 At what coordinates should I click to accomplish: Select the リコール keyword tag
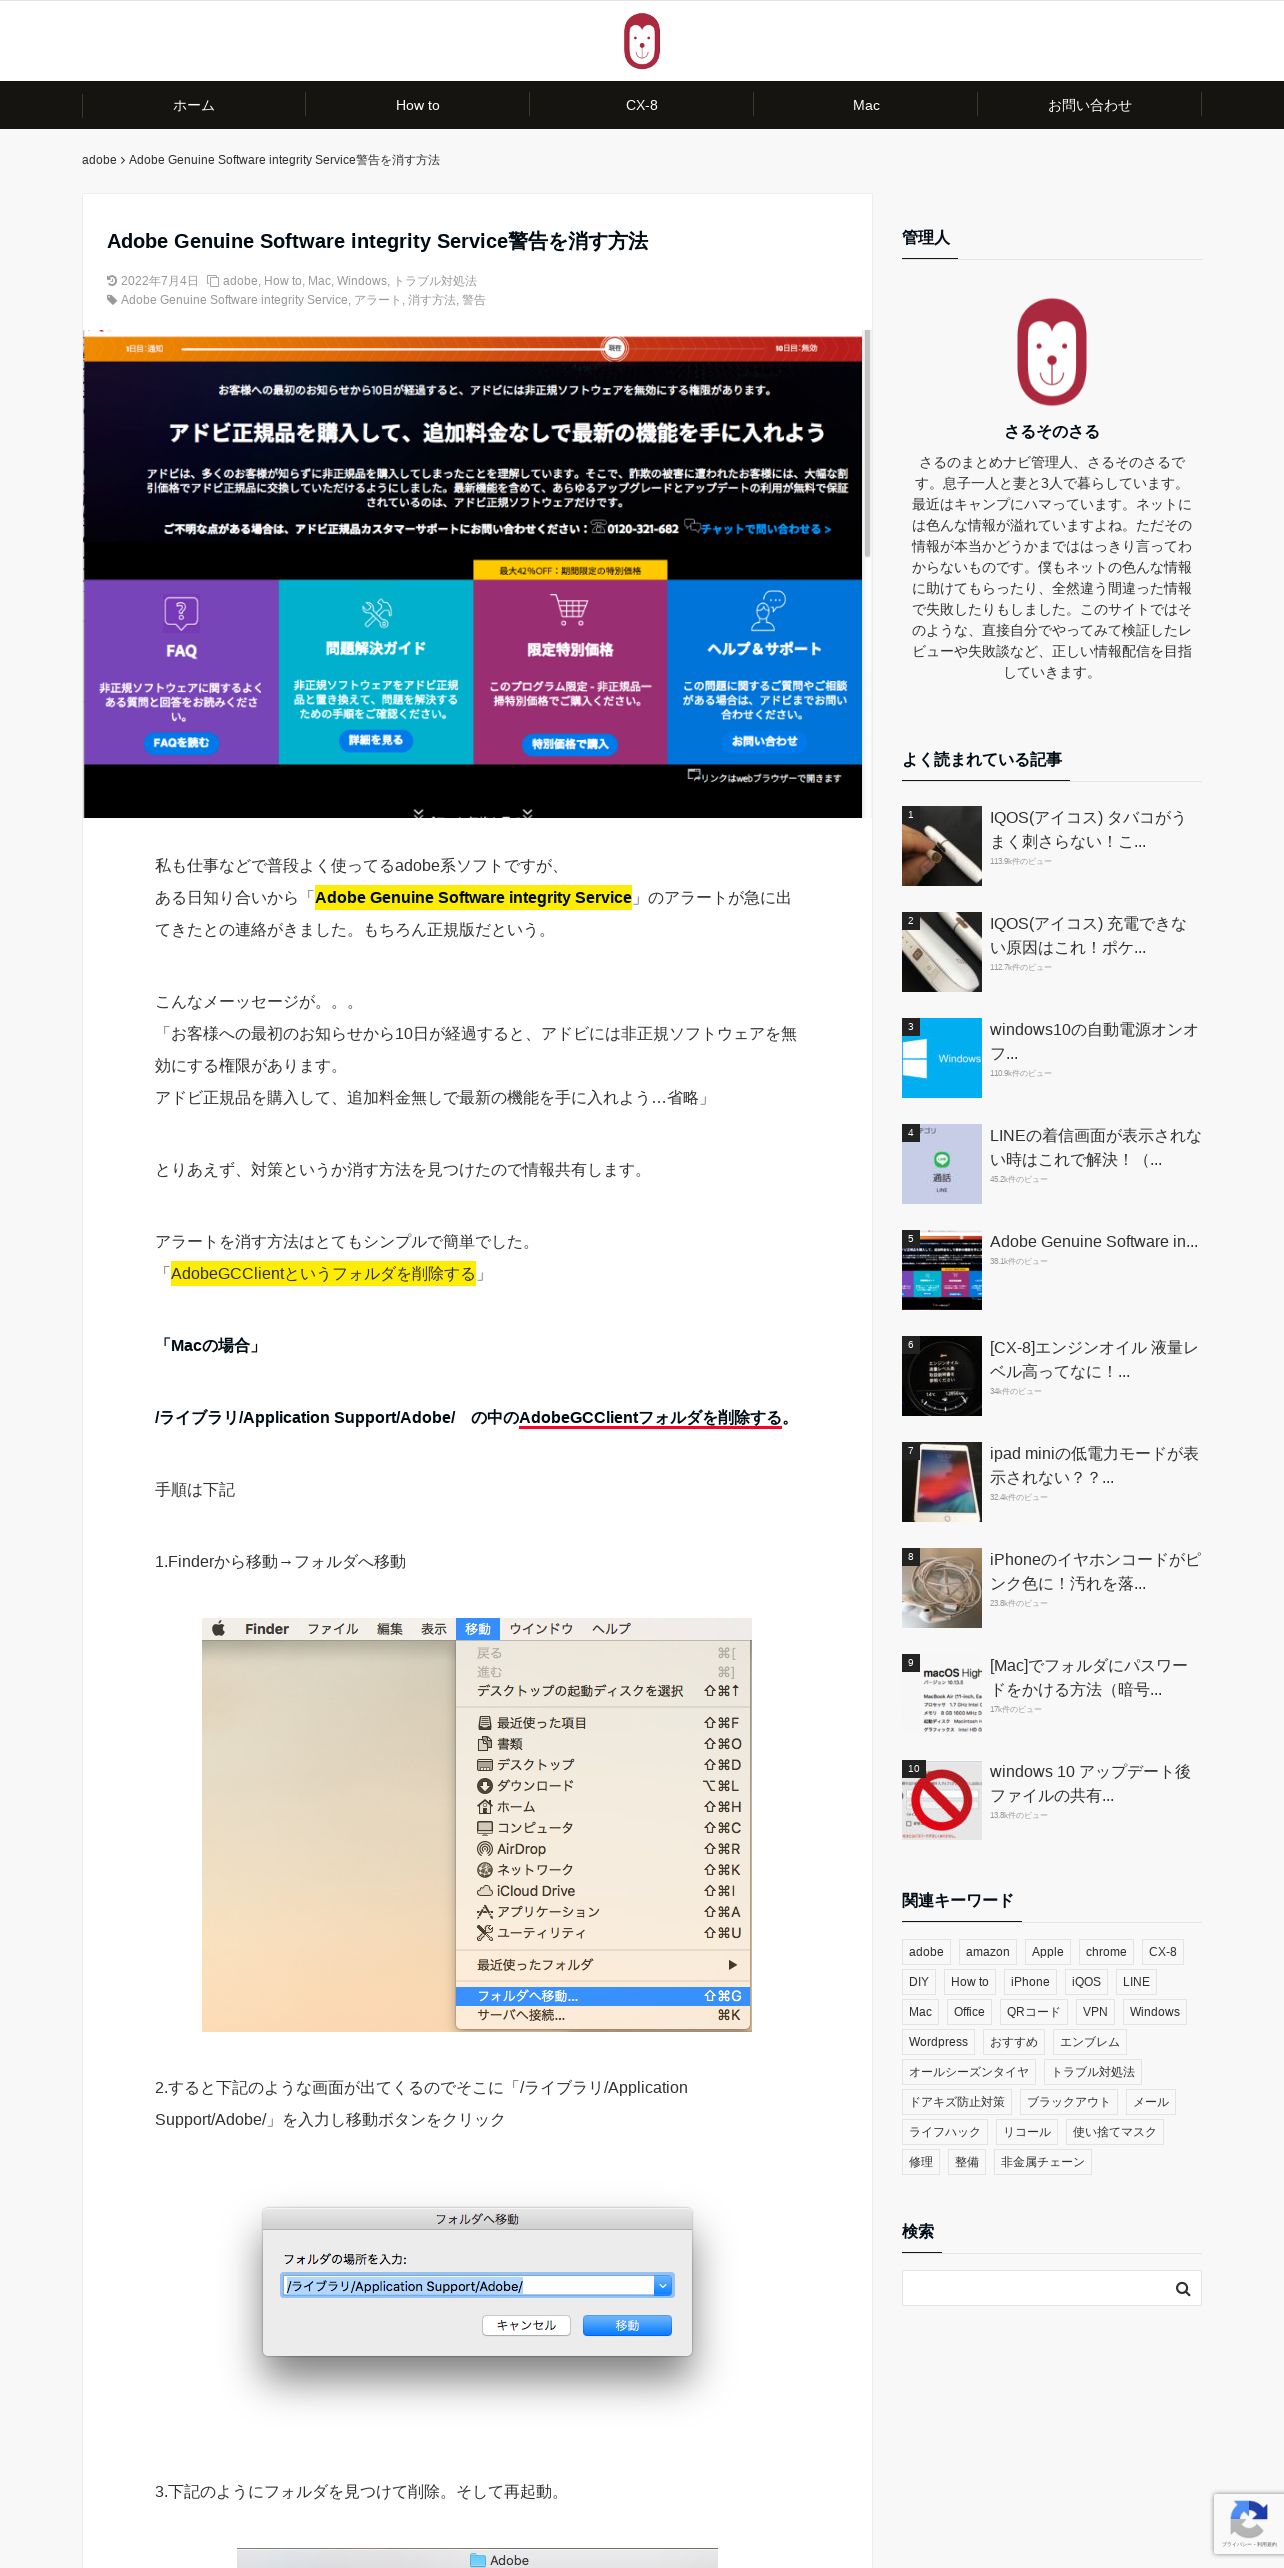point(1027,2132)
